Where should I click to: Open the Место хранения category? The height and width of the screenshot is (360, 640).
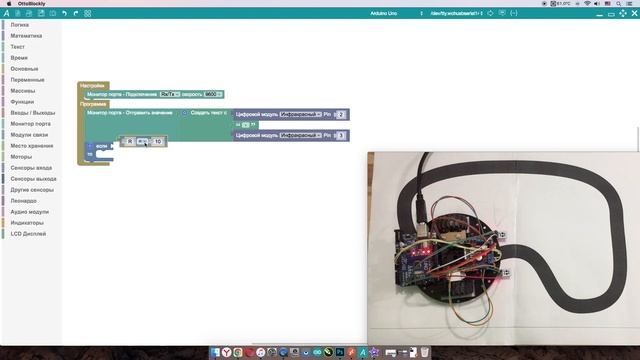tap(32, 146)
